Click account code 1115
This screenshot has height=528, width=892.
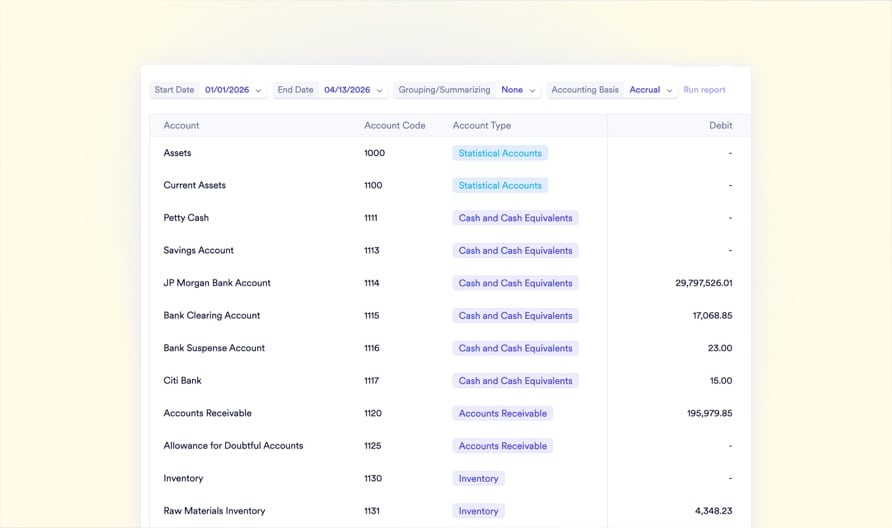[x=371, y=315]
